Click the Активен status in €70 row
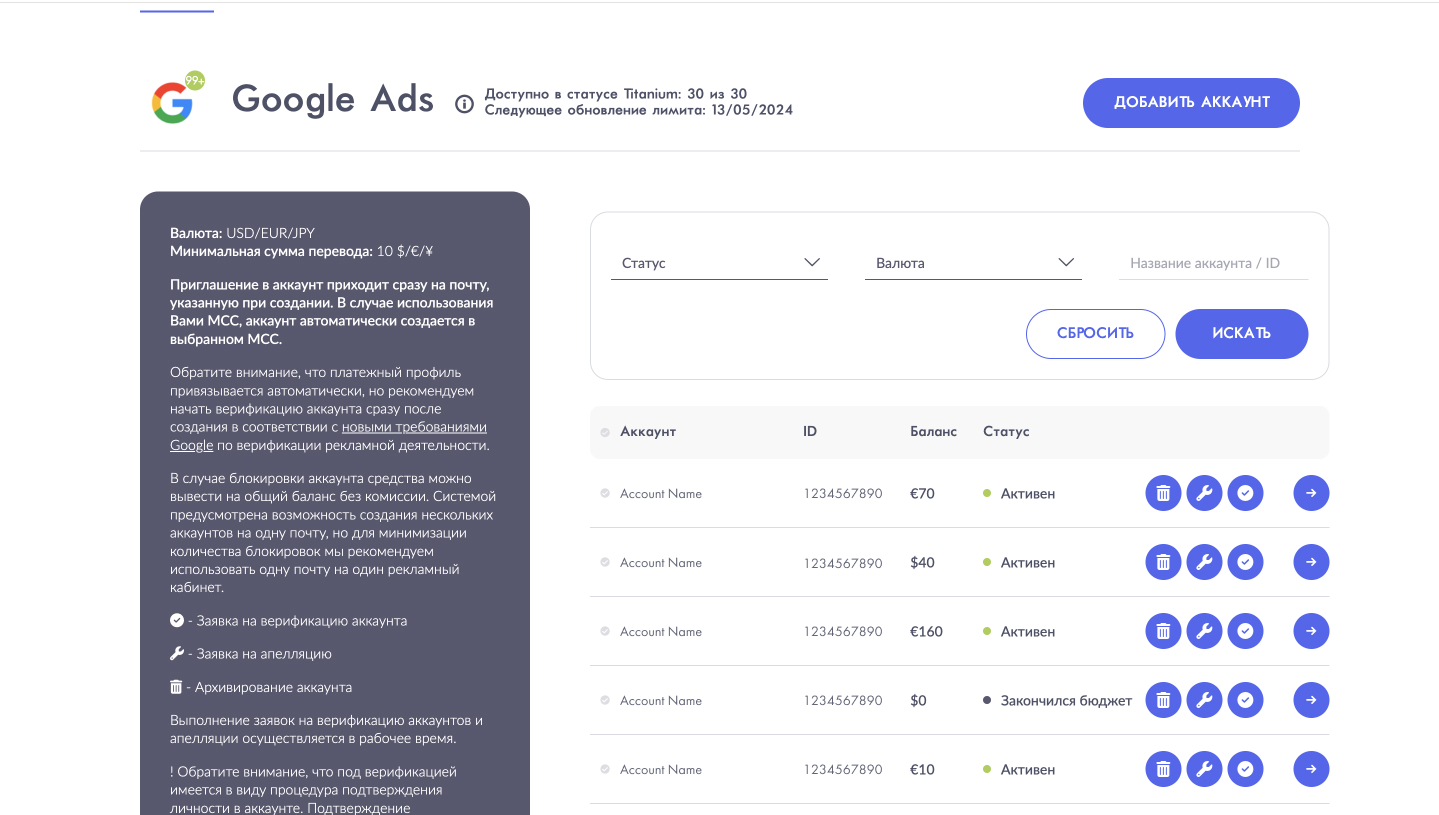Image resolution: width=1439 pixels, height=815 pixels. [x=1028, y=493]
